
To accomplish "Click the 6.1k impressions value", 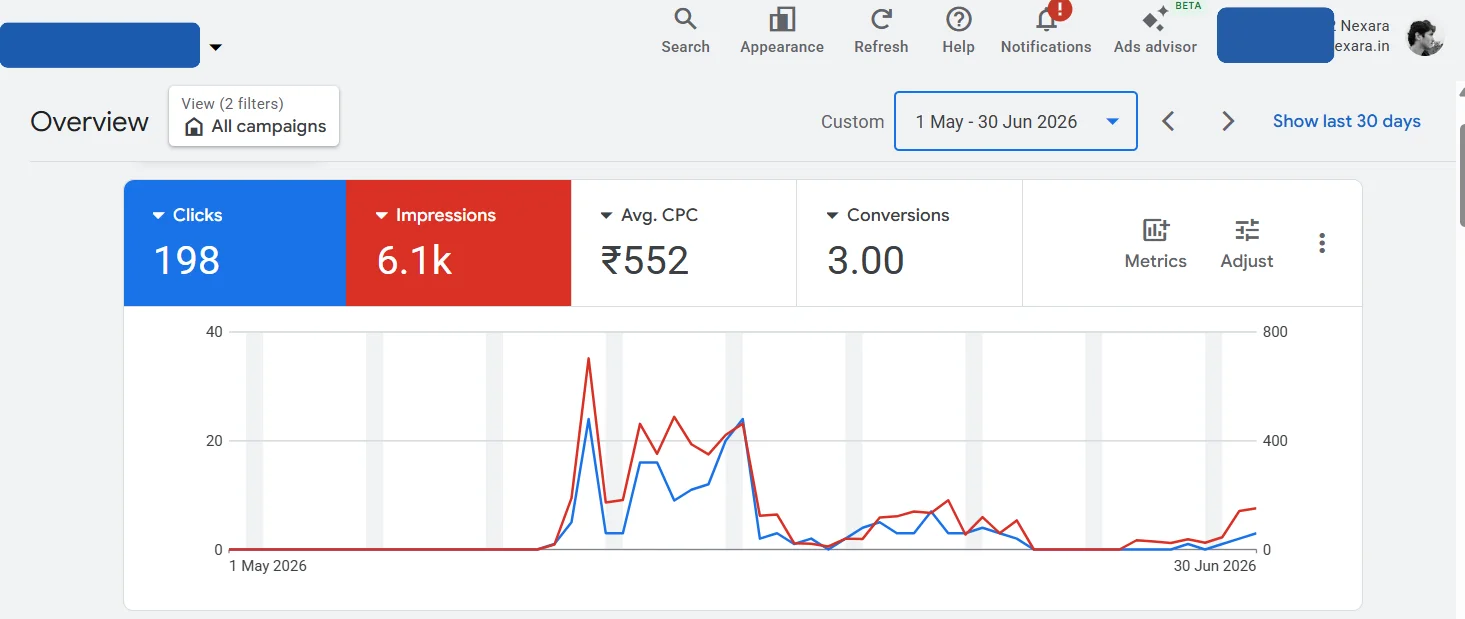I will click(x=414, y=261).
